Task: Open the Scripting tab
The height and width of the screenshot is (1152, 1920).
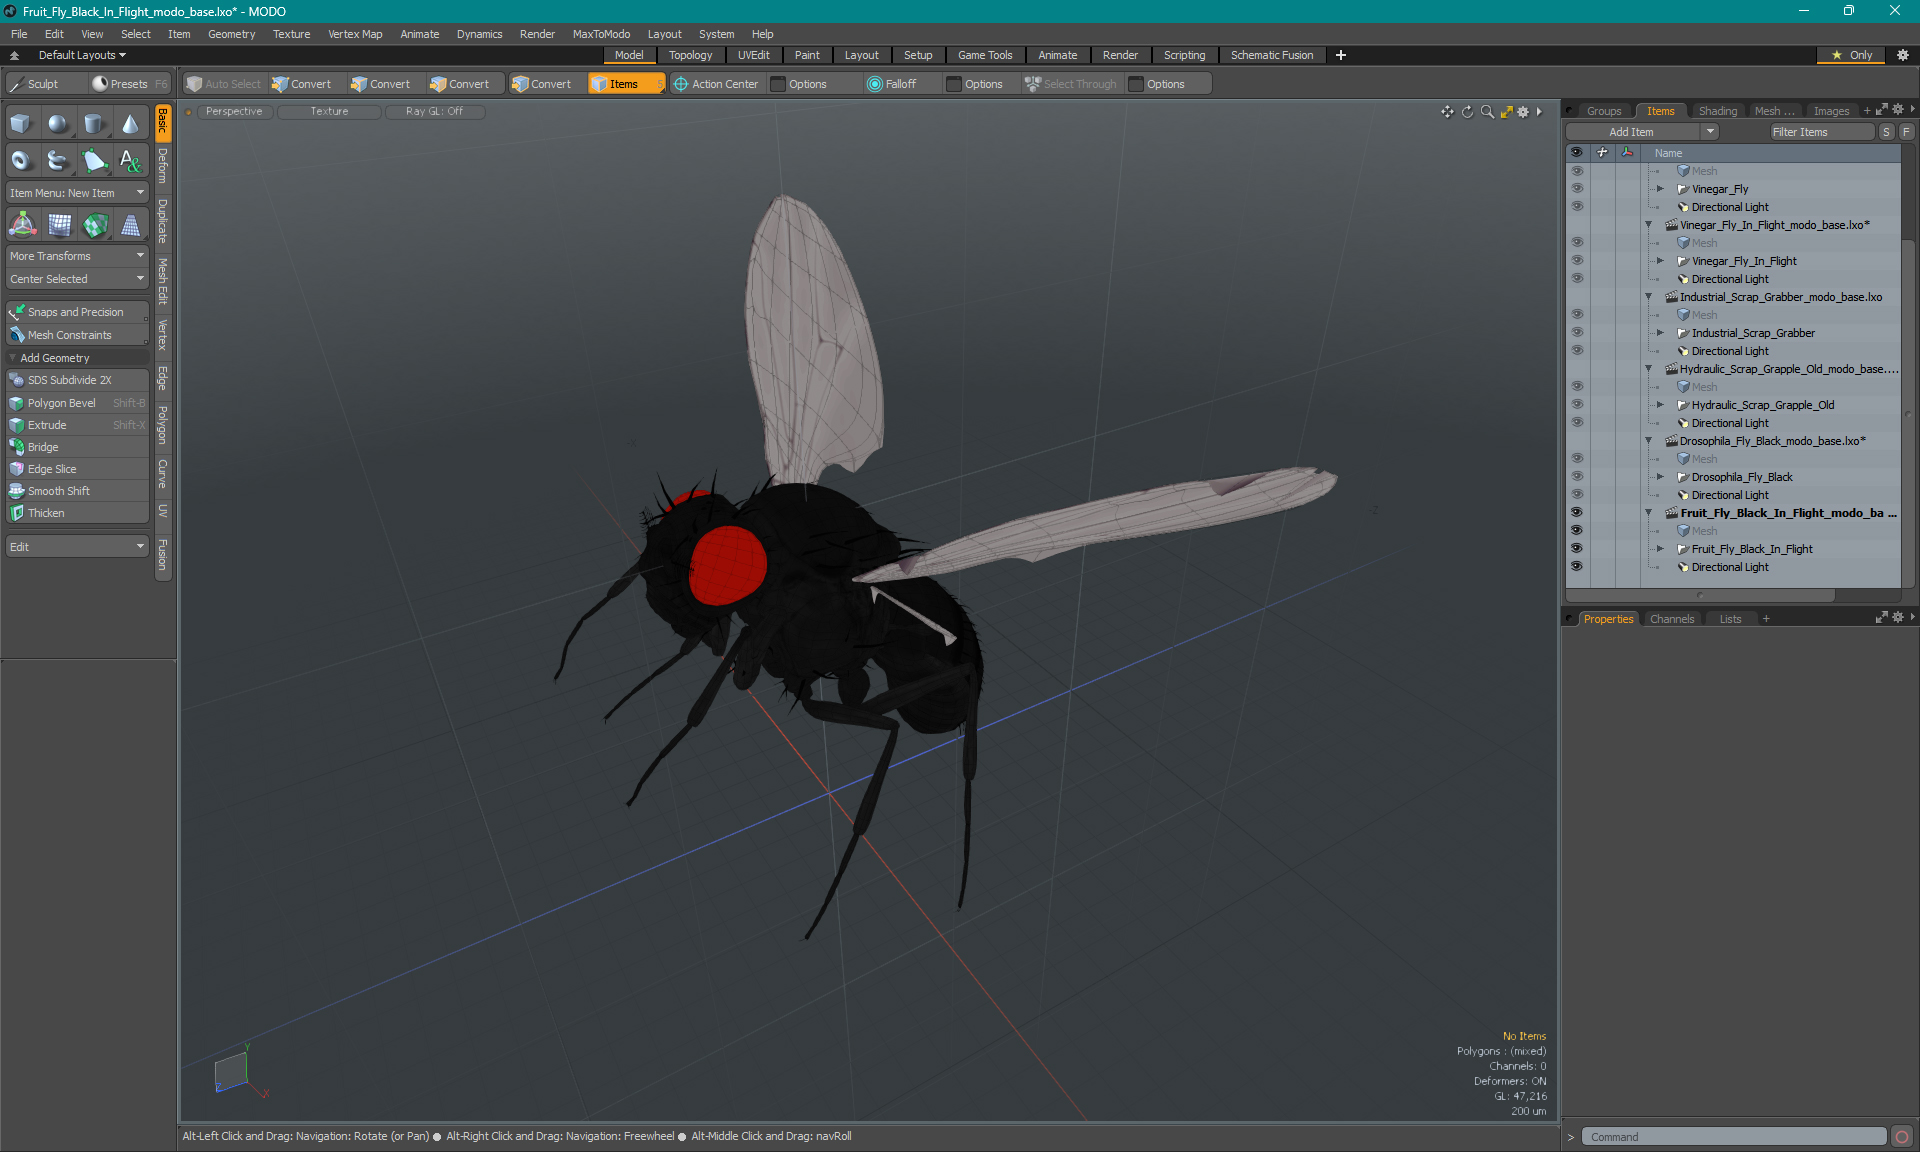Action: point(1182,55)
